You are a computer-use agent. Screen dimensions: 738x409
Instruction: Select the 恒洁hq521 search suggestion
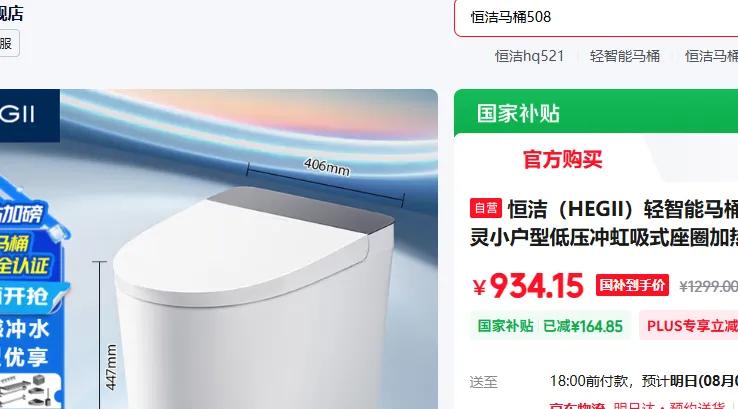point(529,56)
